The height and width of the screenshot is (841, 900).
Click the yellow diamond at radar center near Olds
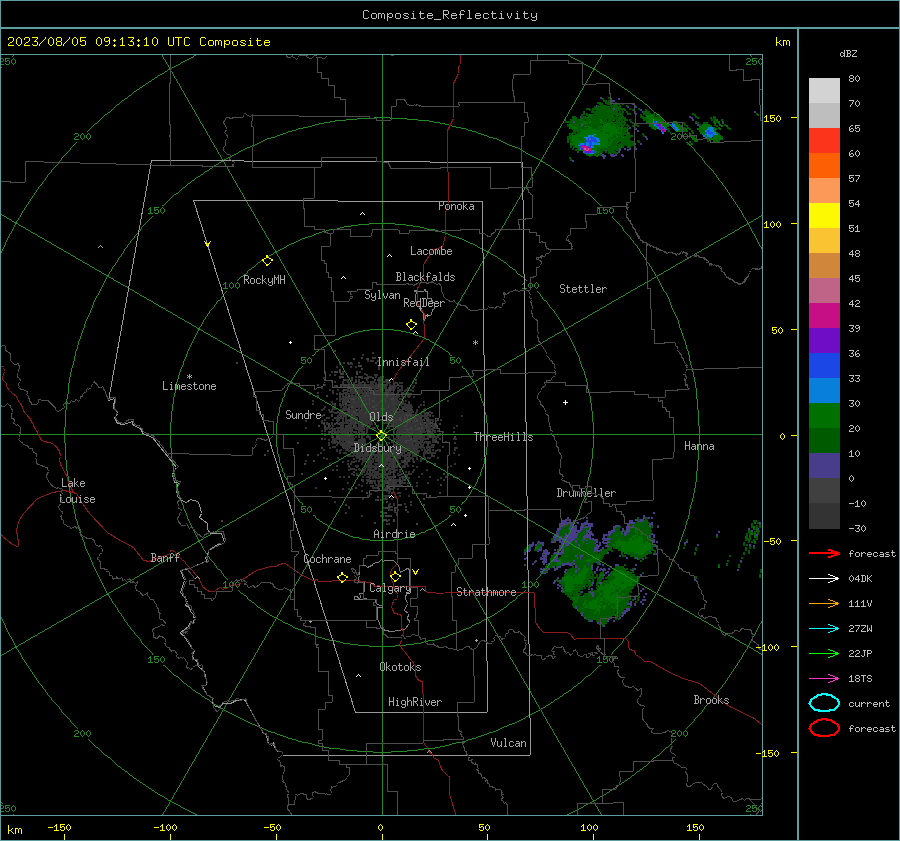coord(381,436)
